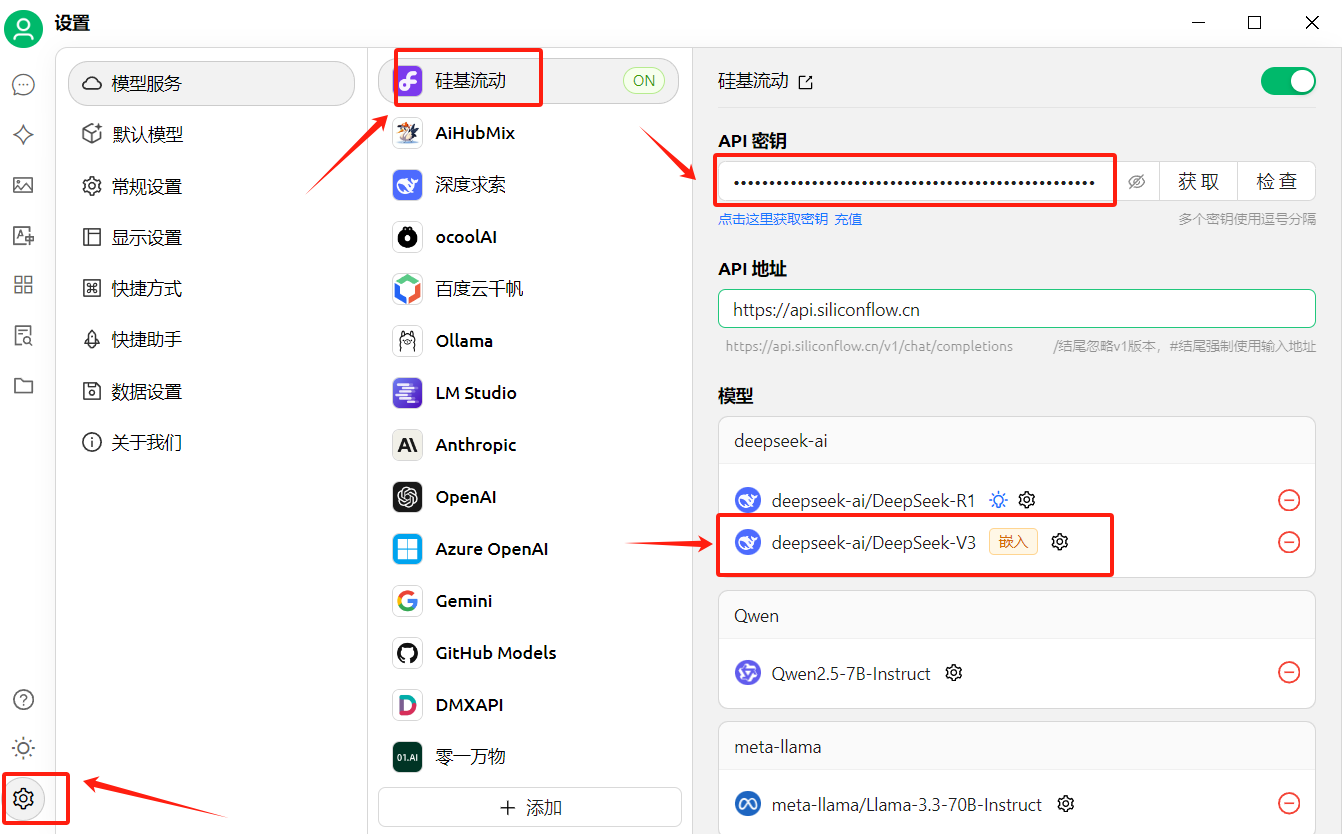Click the 添加 provider button
The image size is (1342, 834).
(530, 807)
